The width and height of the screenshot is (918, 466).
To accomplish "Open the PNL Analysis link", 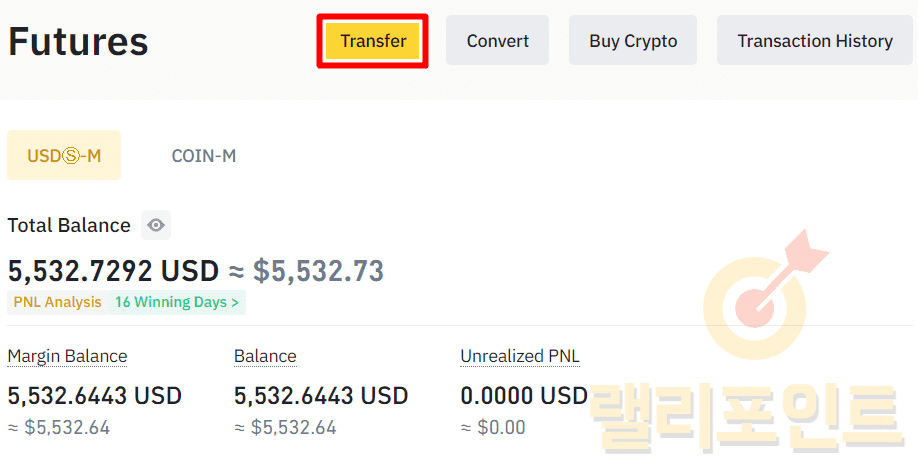I will click(57, 302).
